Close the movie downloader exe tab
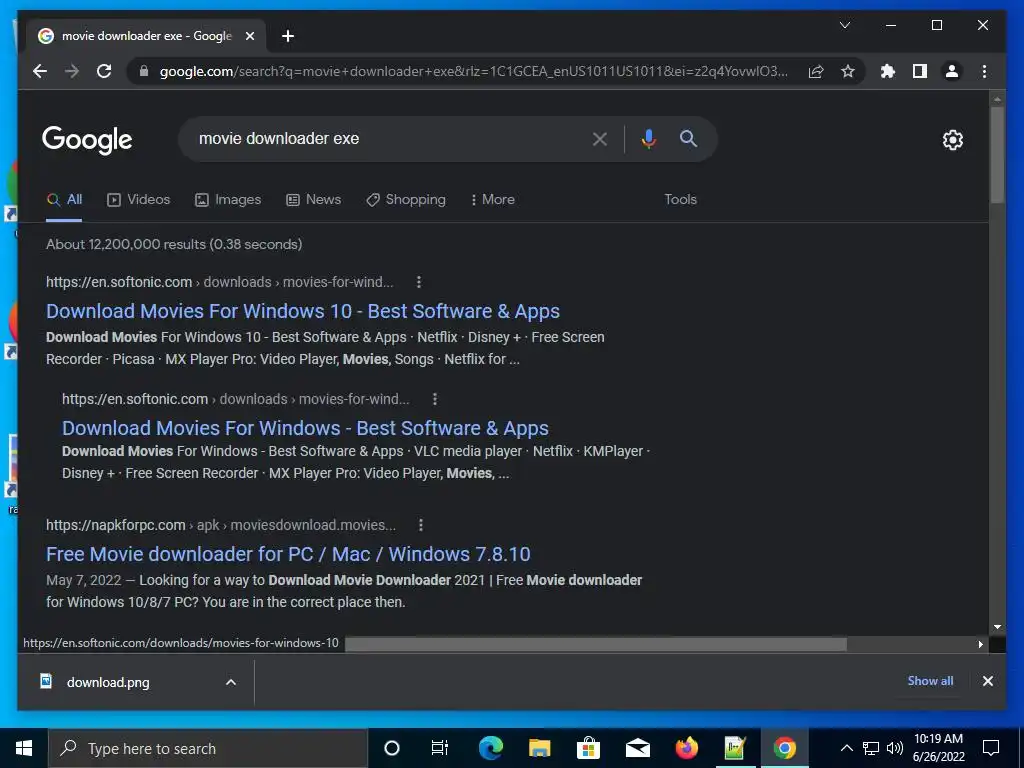The height and width of the screenshot is (768, 1024). click(x=249, y=36)
